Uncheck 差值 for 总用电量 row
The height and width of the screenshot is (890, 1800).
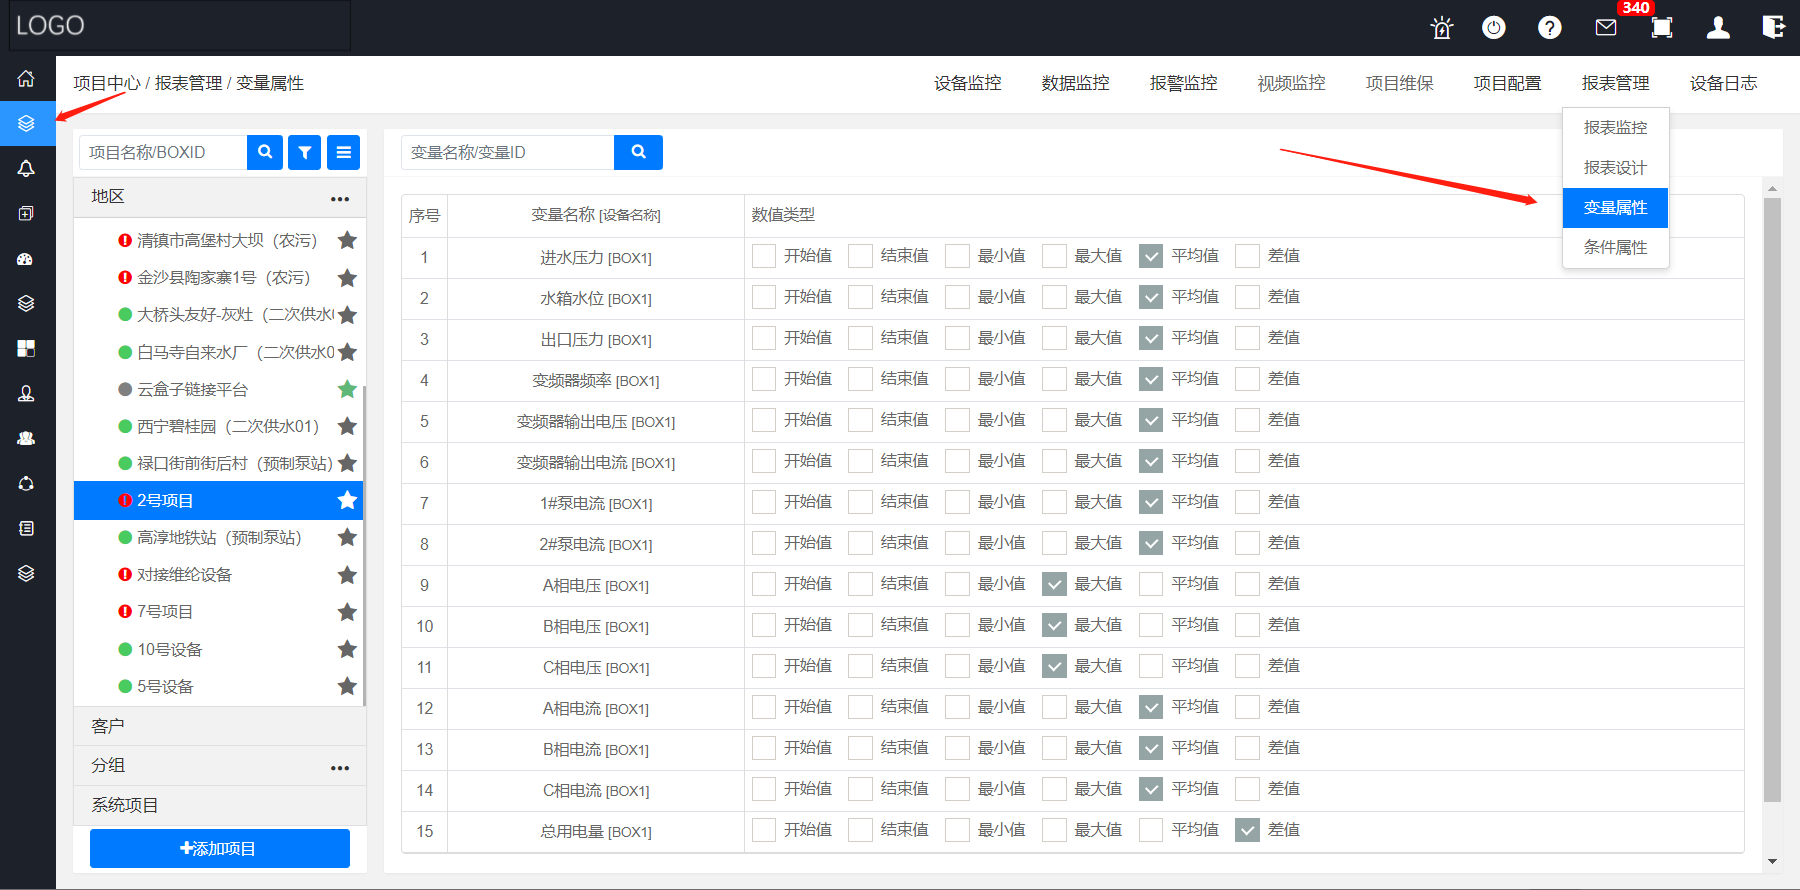click(x=1247, y=830)
